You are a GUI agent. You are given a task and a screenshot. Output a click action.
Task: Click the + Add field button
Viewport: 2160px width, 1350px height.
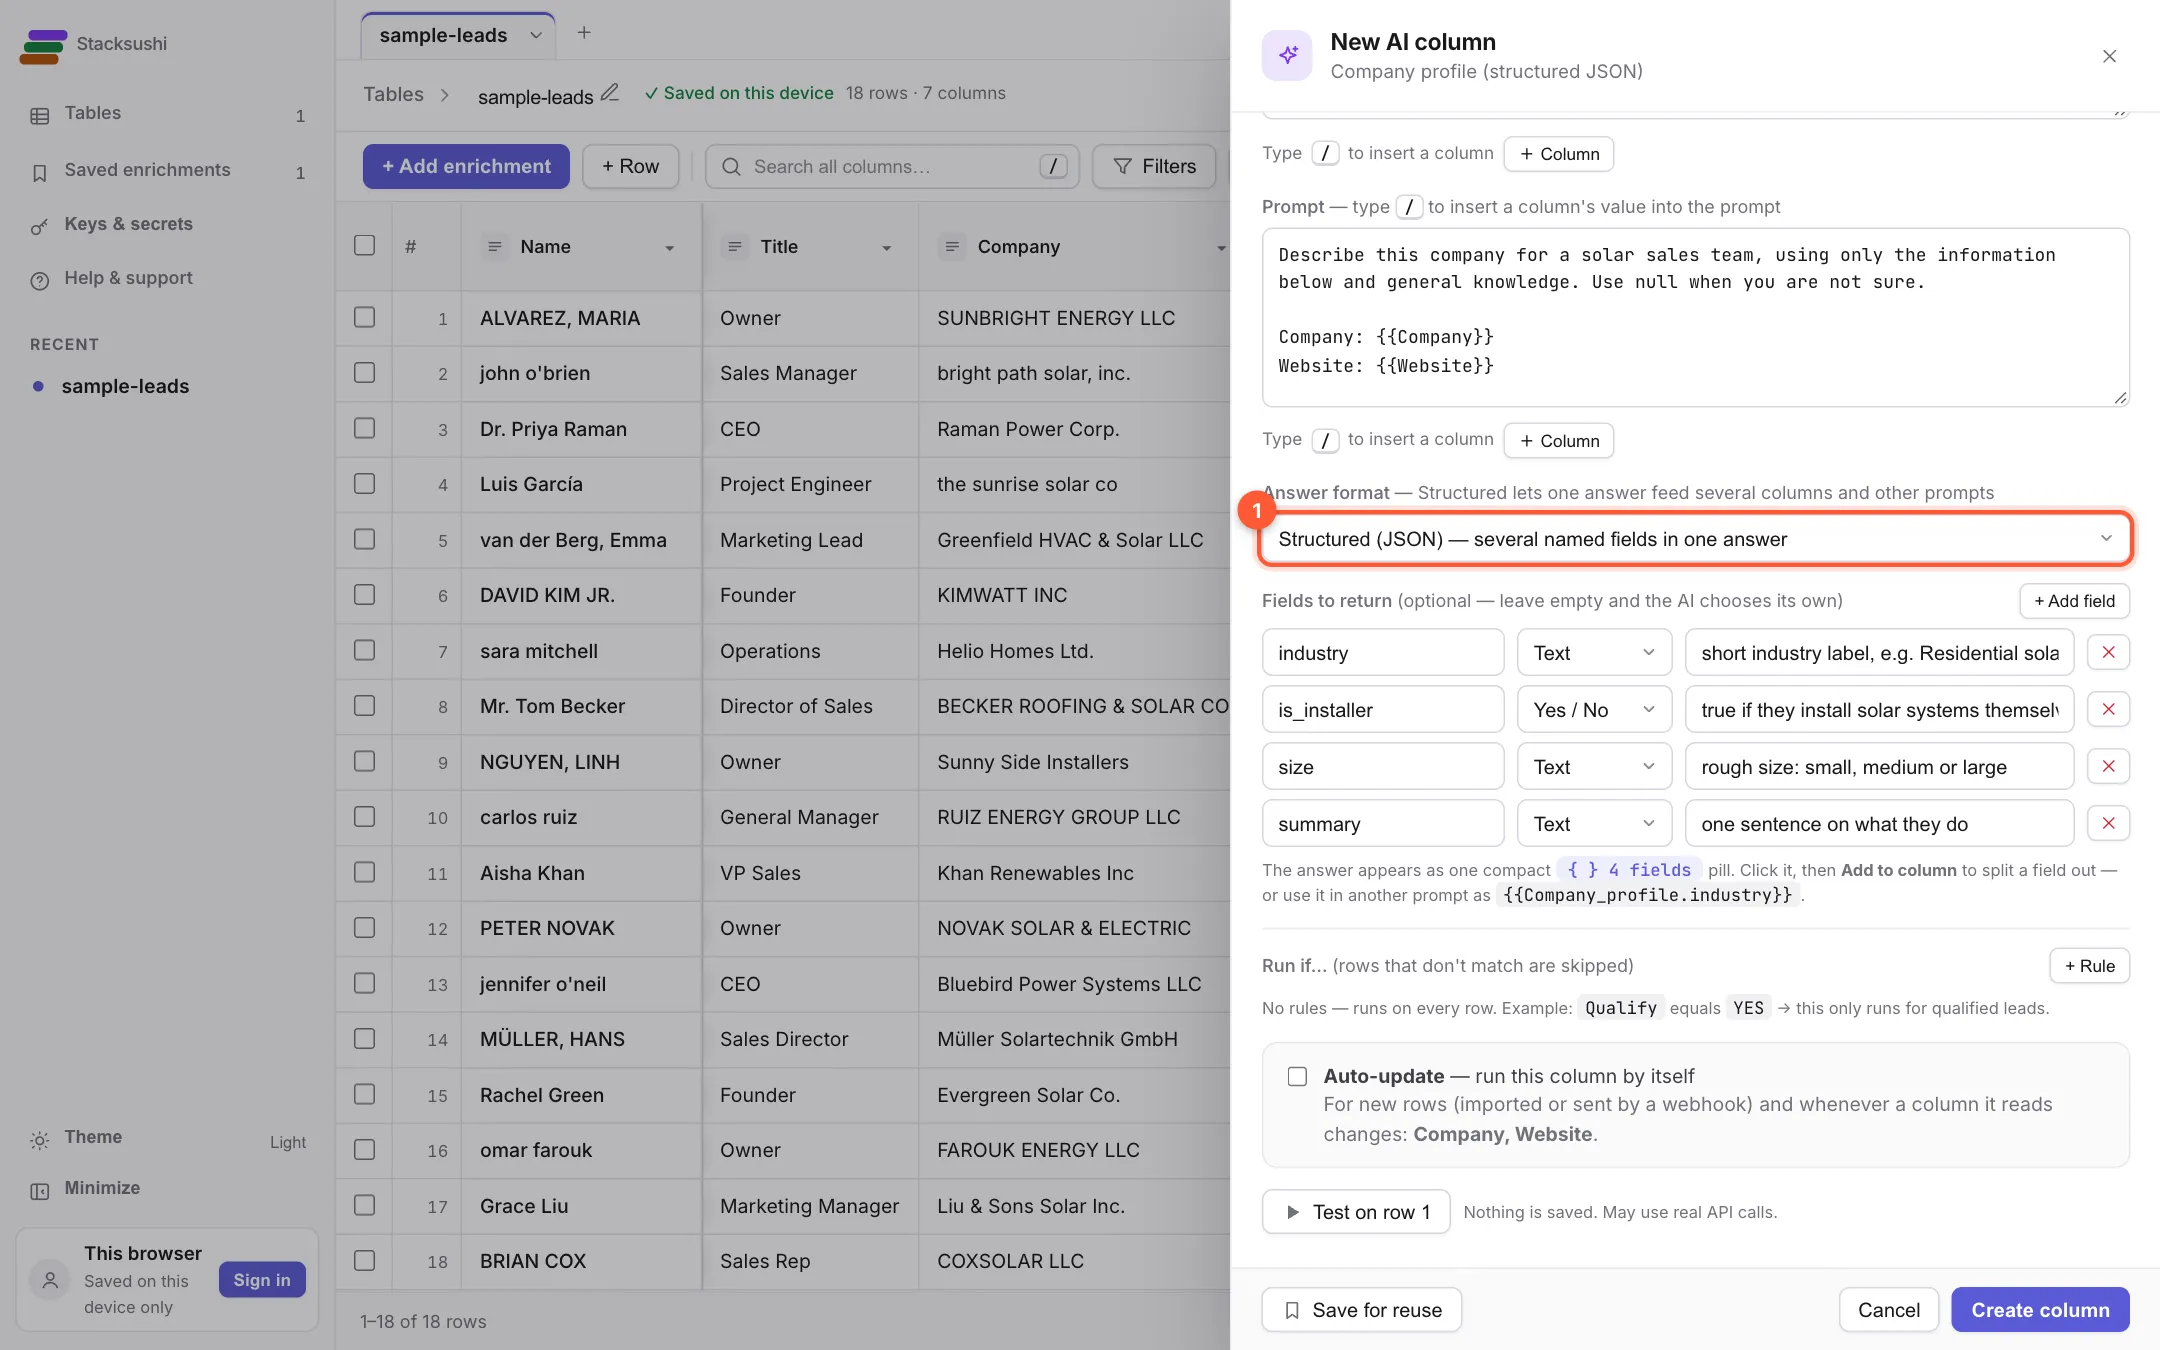[2074, 601]
